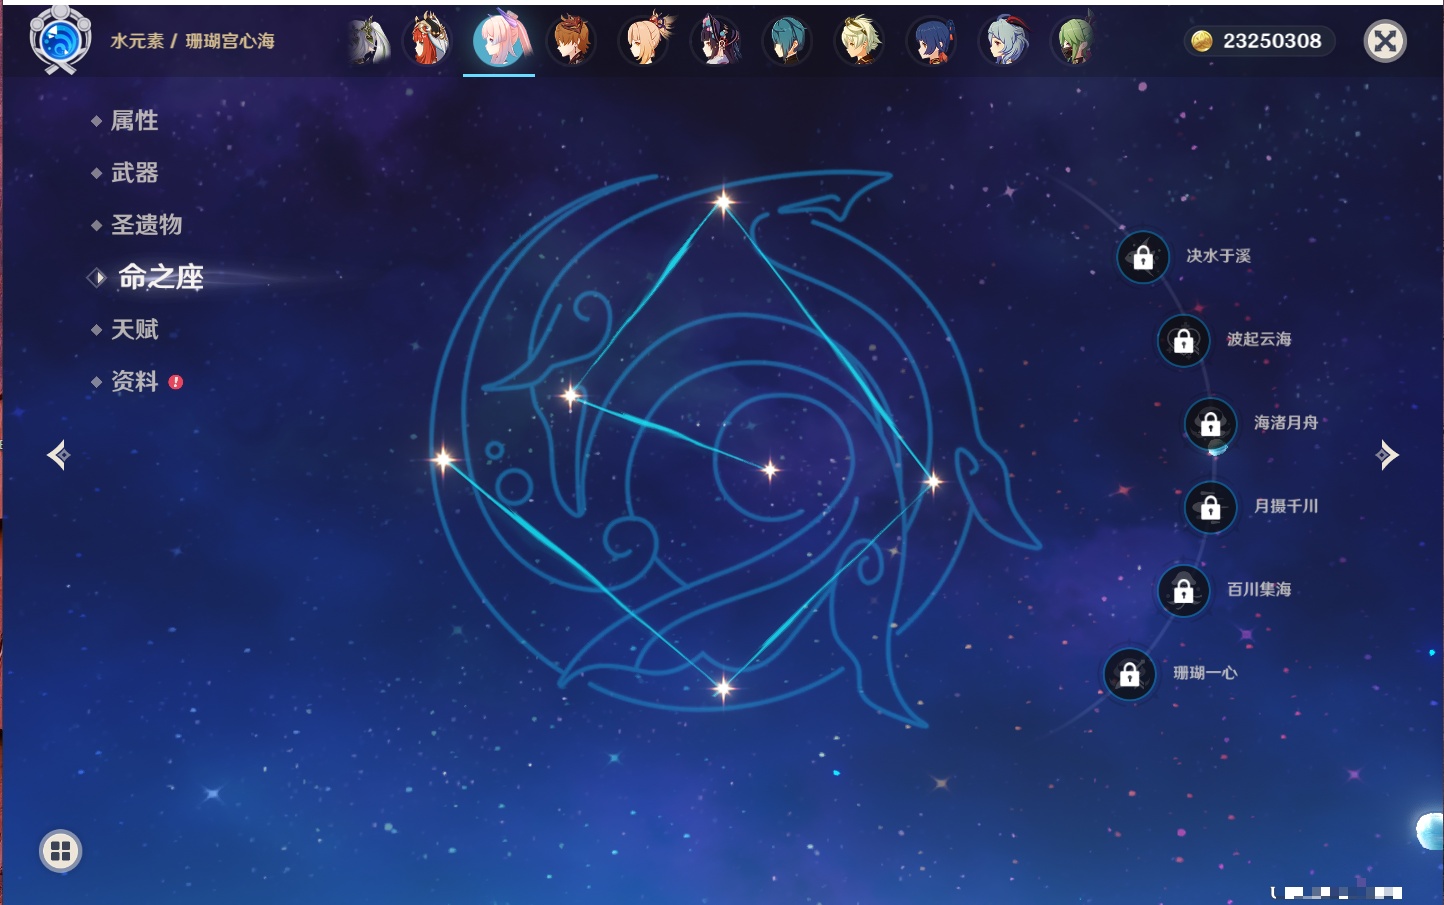This screenshot has width=1444, height=905.
Task: Go to the next character with right arrow
Action: pyautogui.click(x=1386, y=455)
